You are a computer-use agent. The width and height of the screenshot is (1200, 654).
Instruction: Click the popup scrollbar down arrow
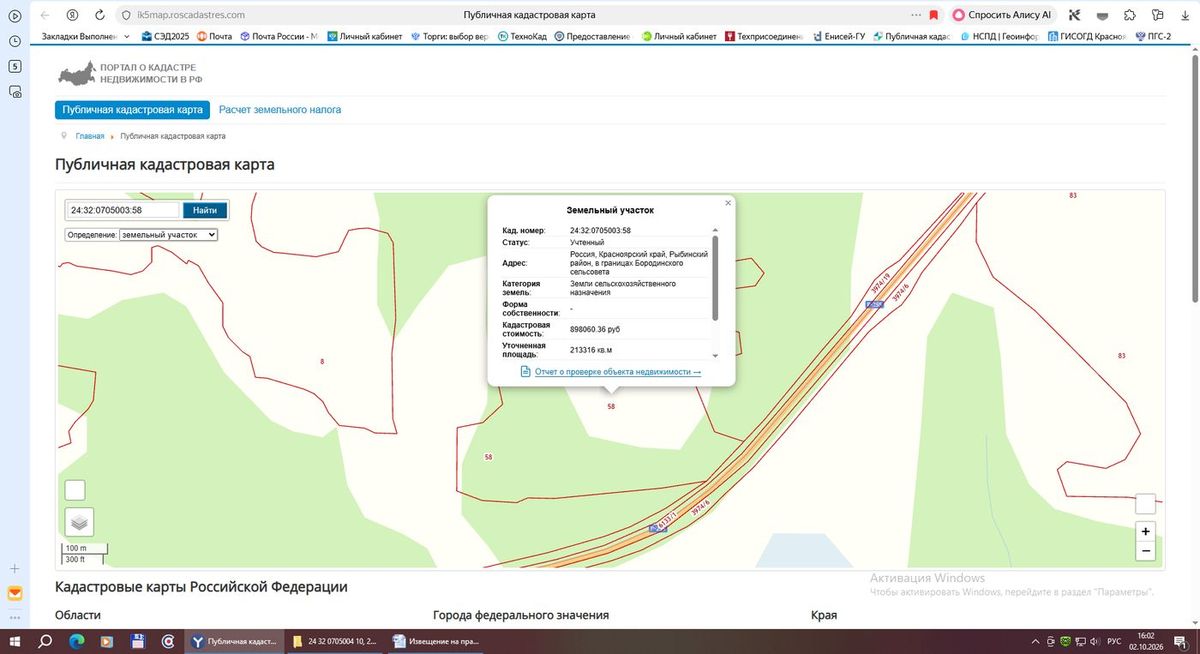tap(715, 355)
